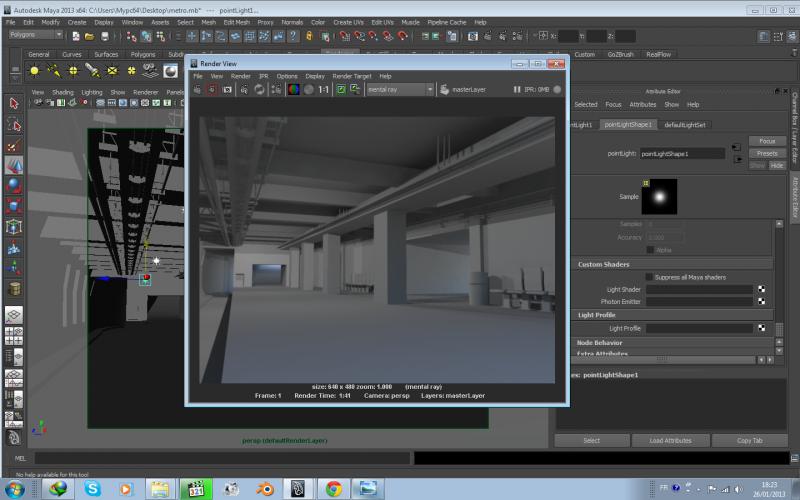This screenshot has width=800, height=500.
Task: Choose the Lasso select tool
Action: [14, 124]
